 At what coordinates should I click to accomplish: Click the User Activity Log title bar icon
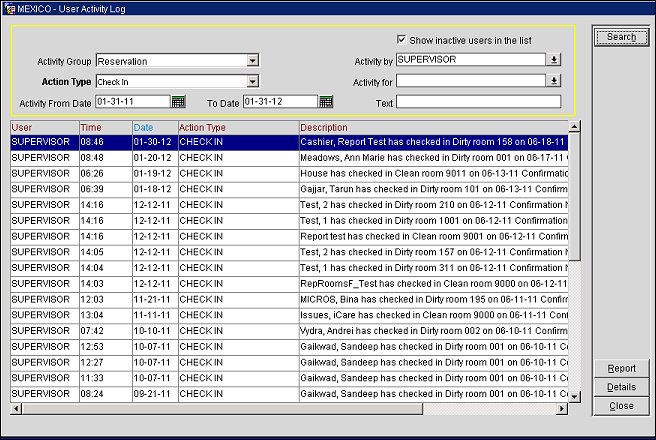9,9
